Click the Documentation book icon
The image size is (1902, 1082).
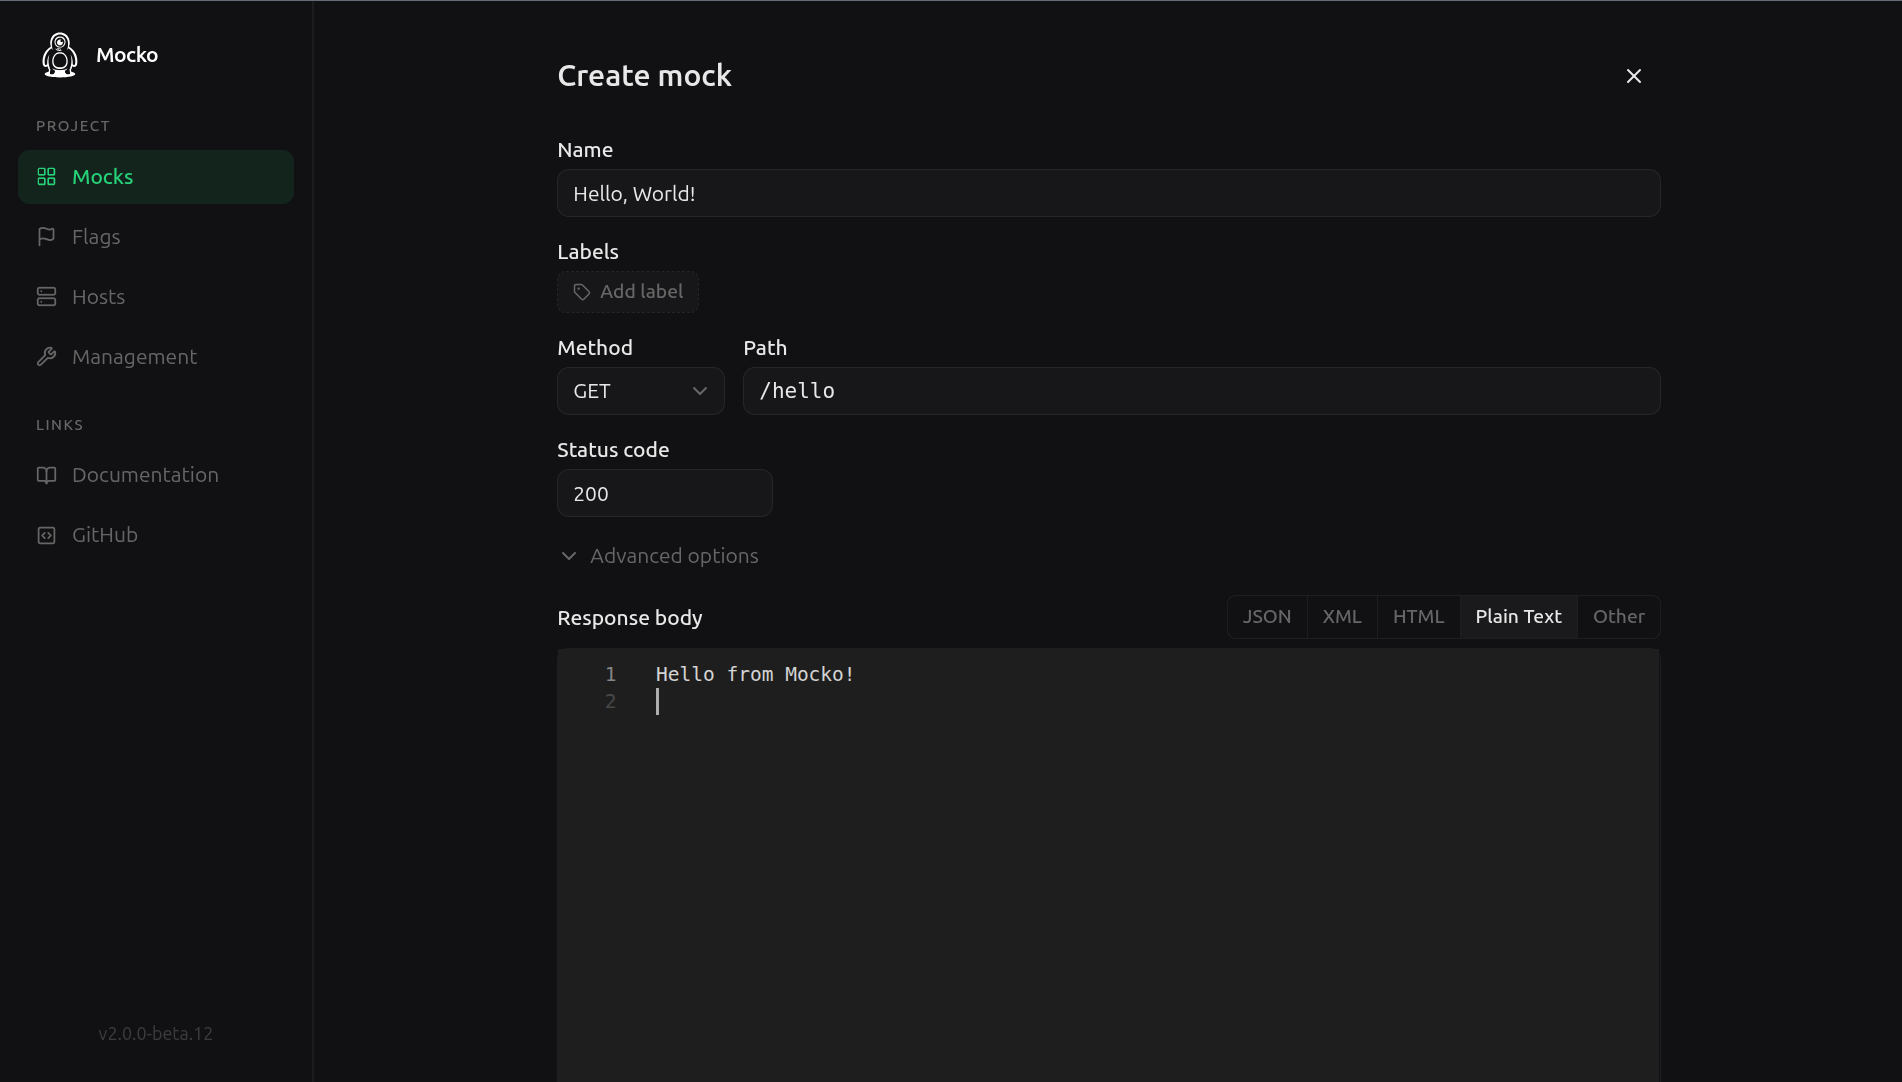46,475
